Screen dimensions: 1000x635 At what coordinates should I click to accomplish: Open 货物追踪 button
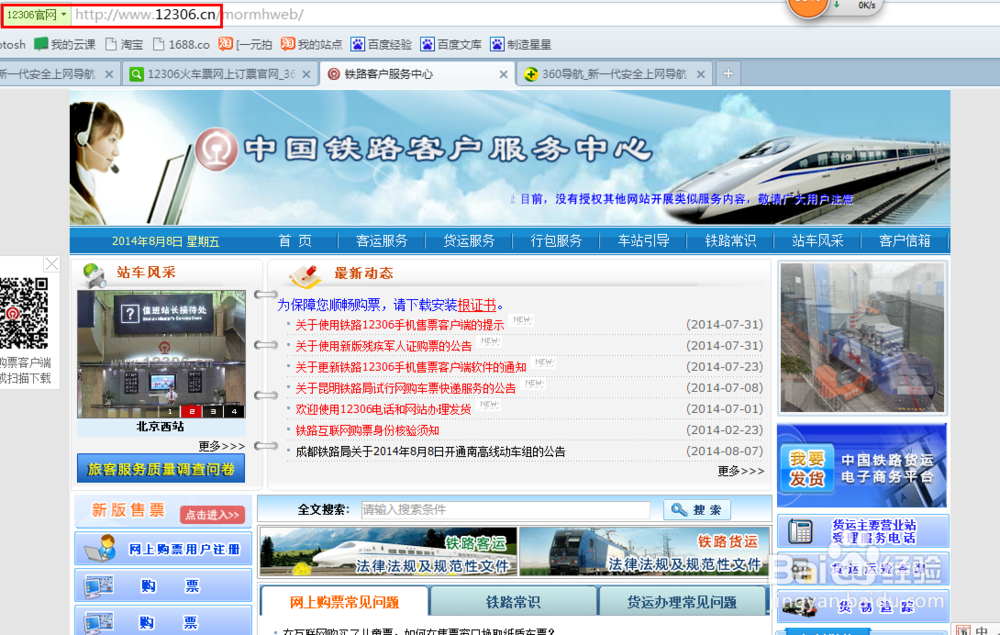(863, 606)
